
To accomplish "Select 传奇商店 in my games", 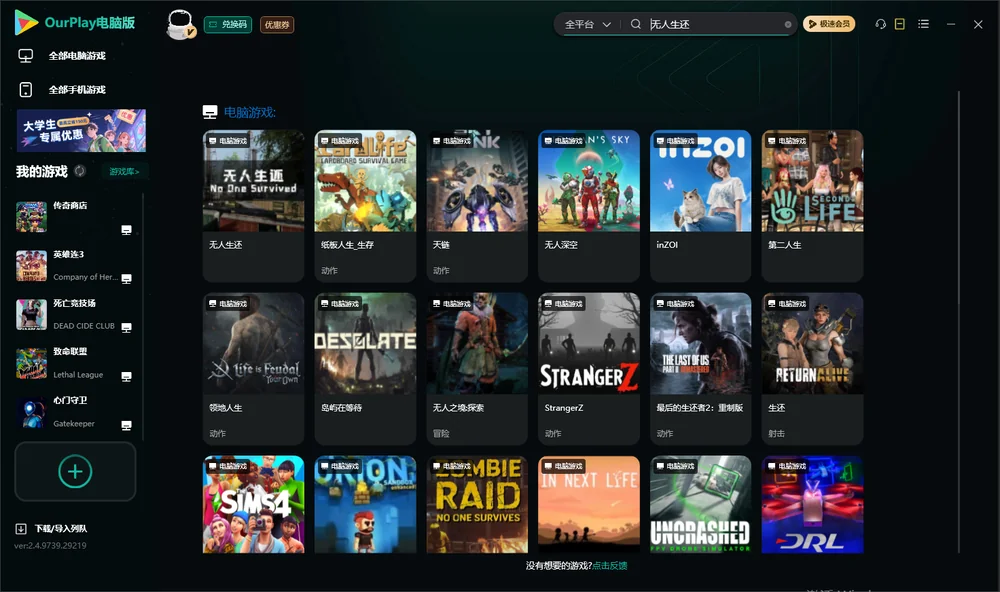I will [75, 217].
